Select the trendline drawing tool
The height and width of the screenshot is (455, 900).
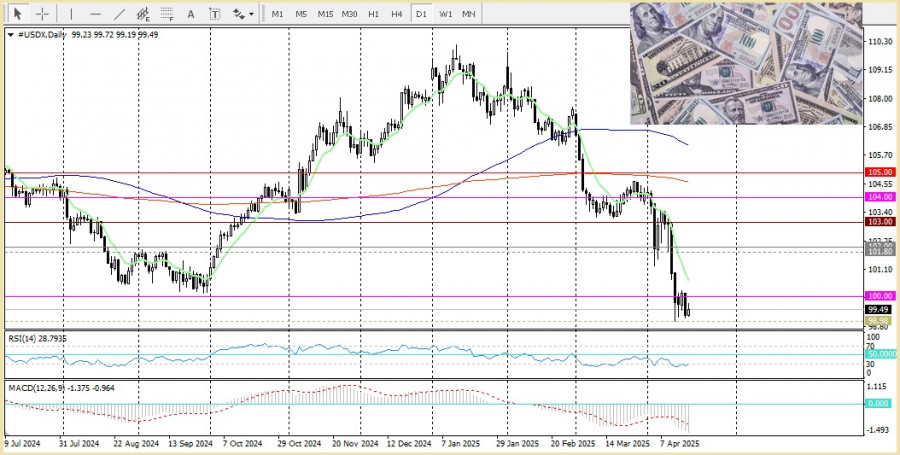coord(119,14)
